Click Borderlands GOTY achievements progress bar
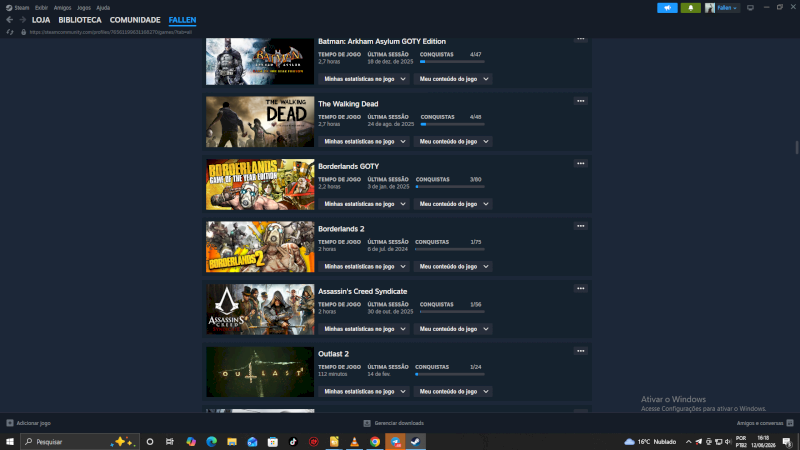The image size is (800, 450). 450,187
